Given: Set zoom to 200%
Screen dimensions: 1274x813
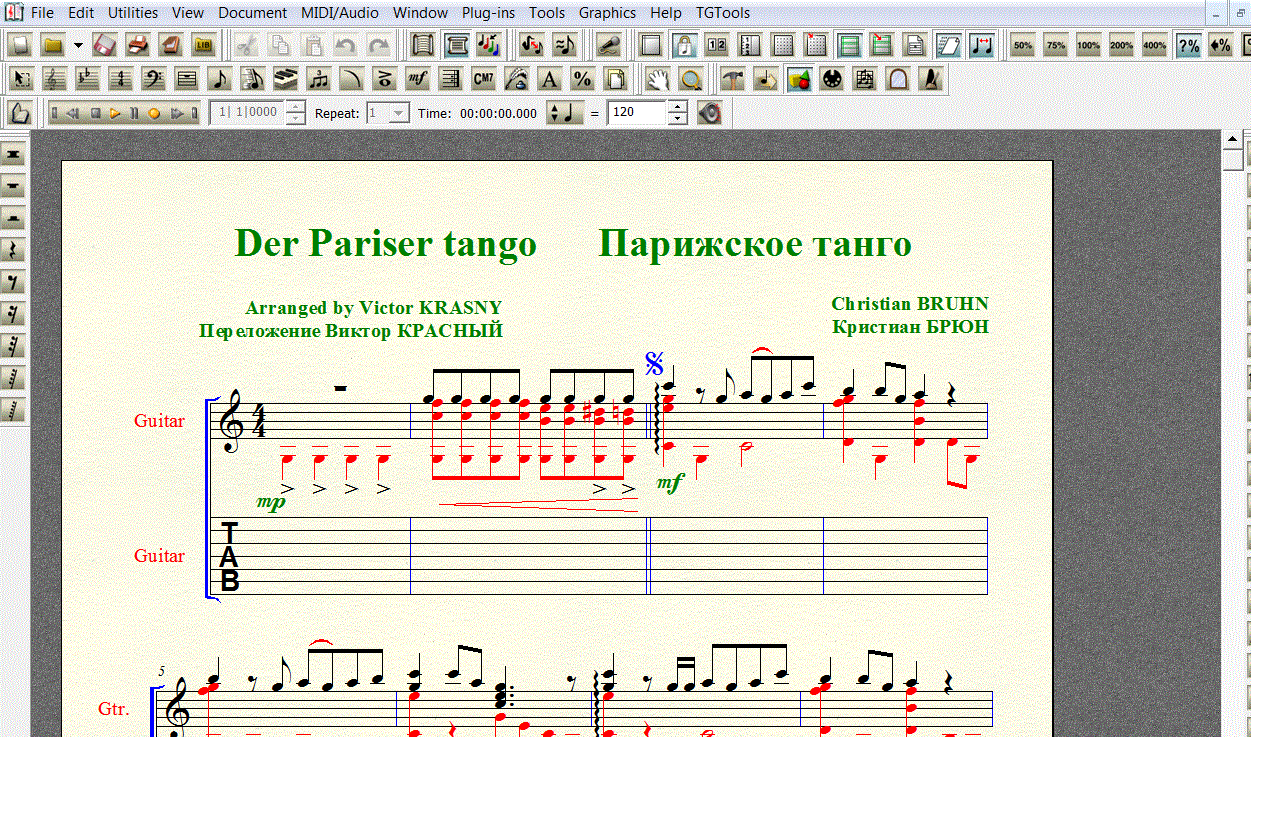Looking at the screenshot, I should (1121, 45).
